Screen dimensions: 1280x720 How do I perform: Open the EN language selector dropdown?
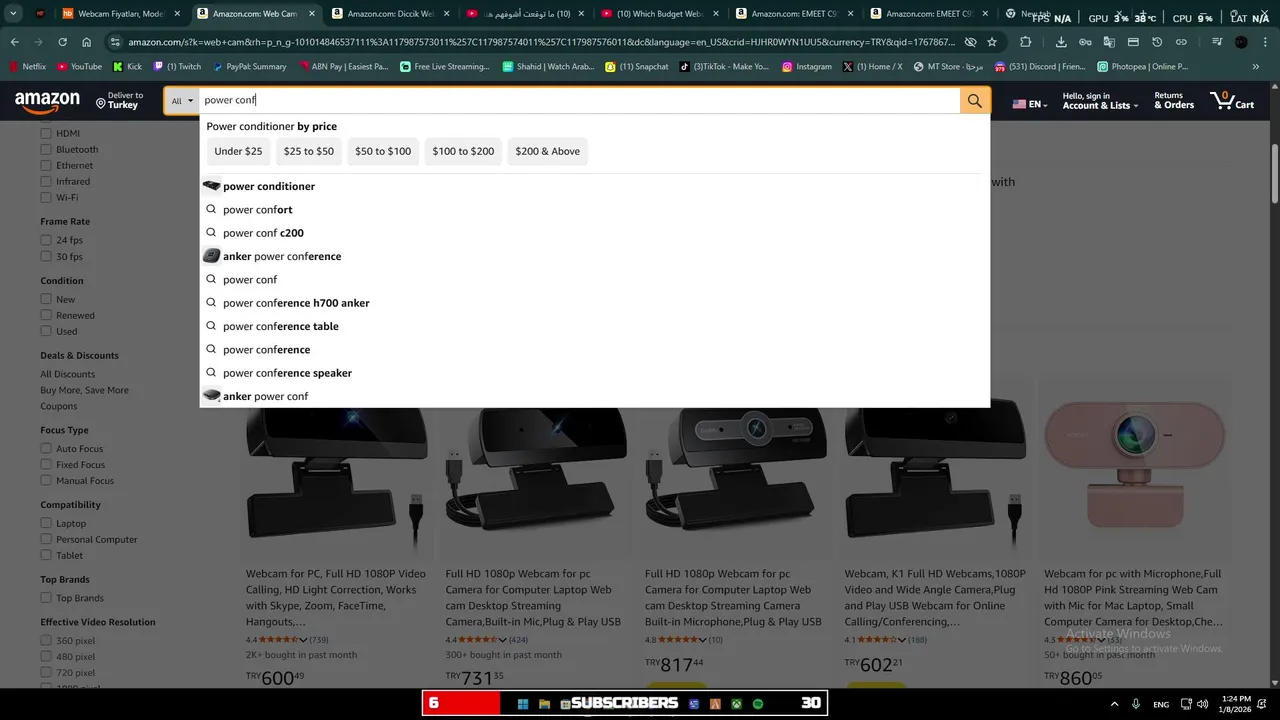pos(1030,104)
